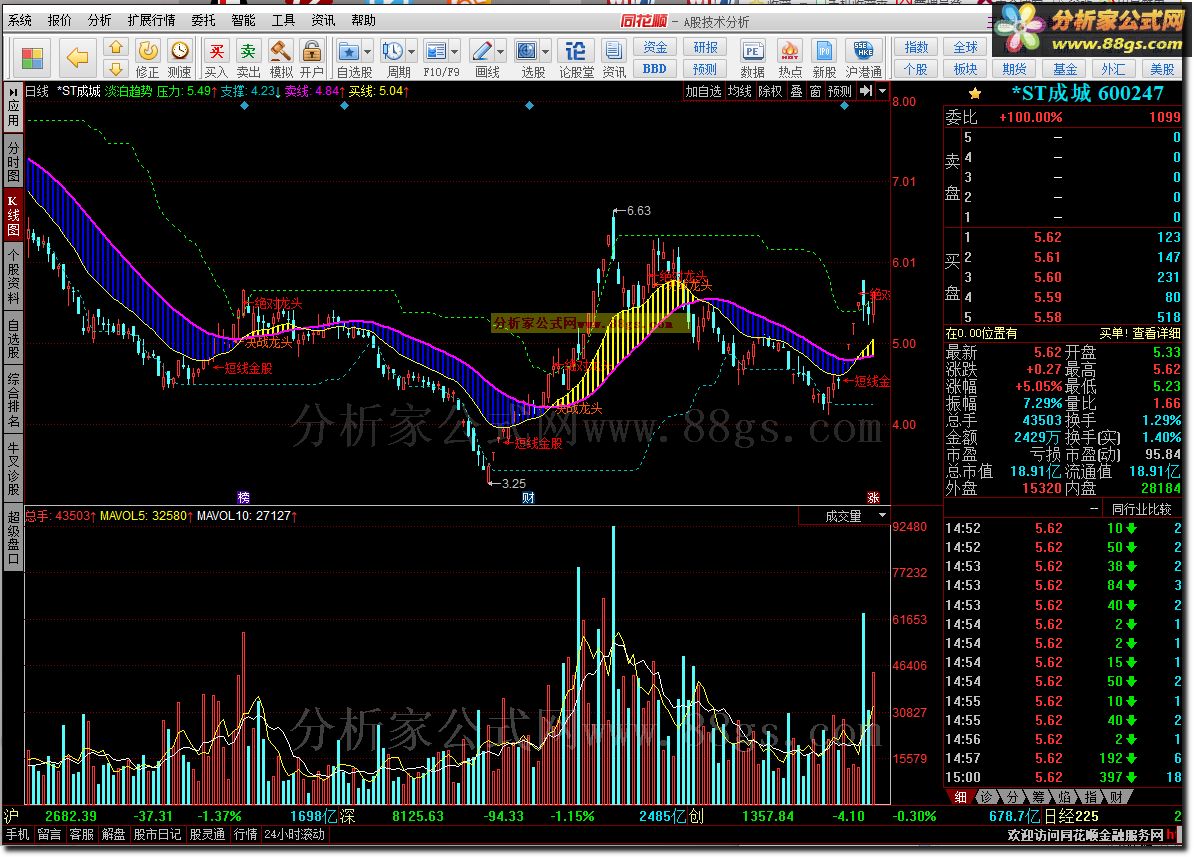The image size is (1194, 857).
Task: Click the 卖出 sell icon
Action: pos(248,59)
